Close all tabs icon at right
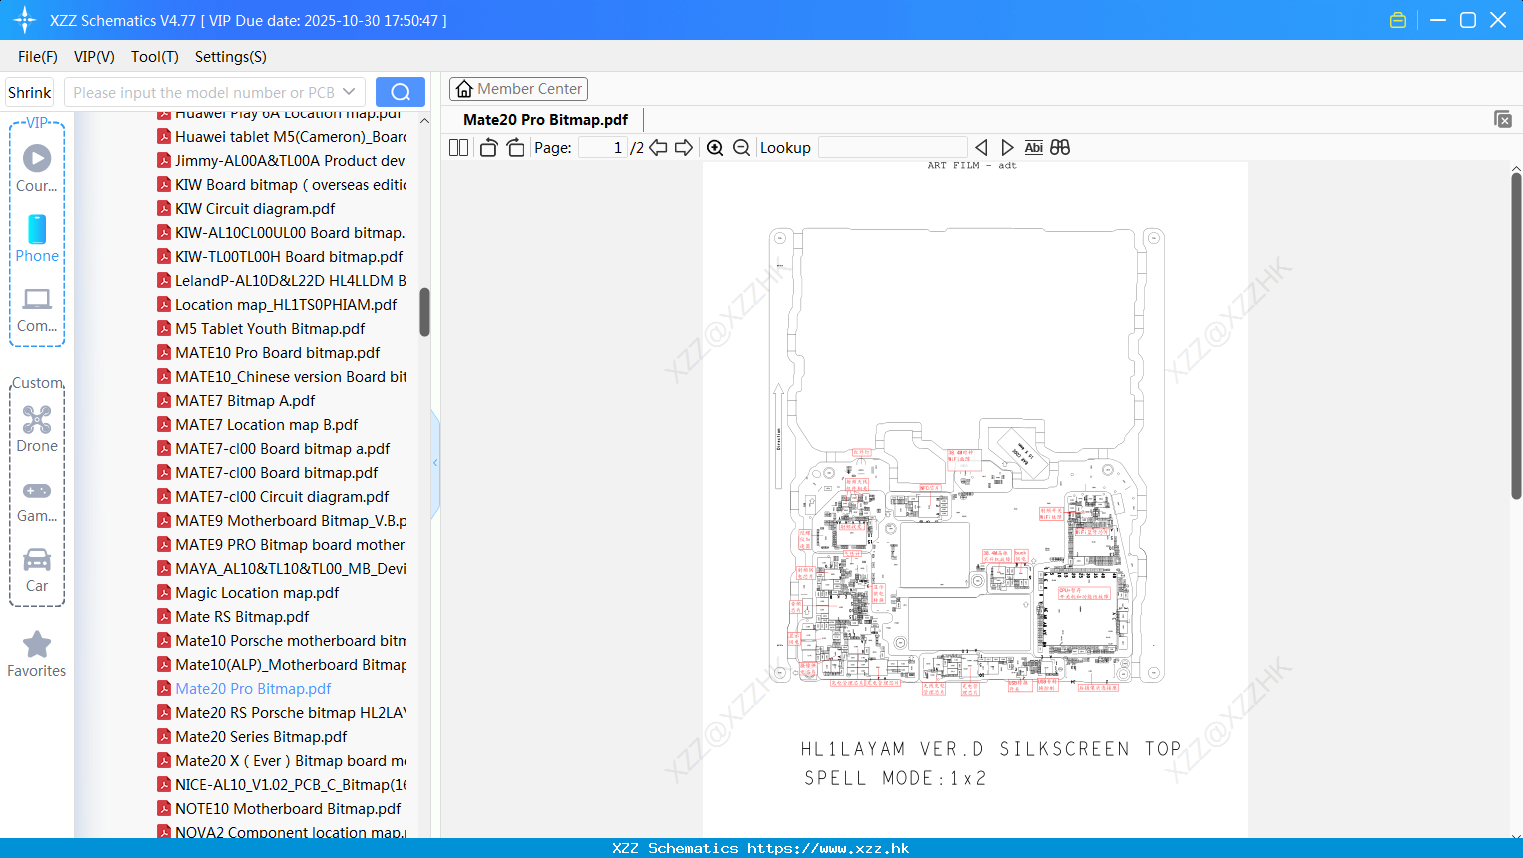The image size is (1523, 858). click(x=1502, y=119)
